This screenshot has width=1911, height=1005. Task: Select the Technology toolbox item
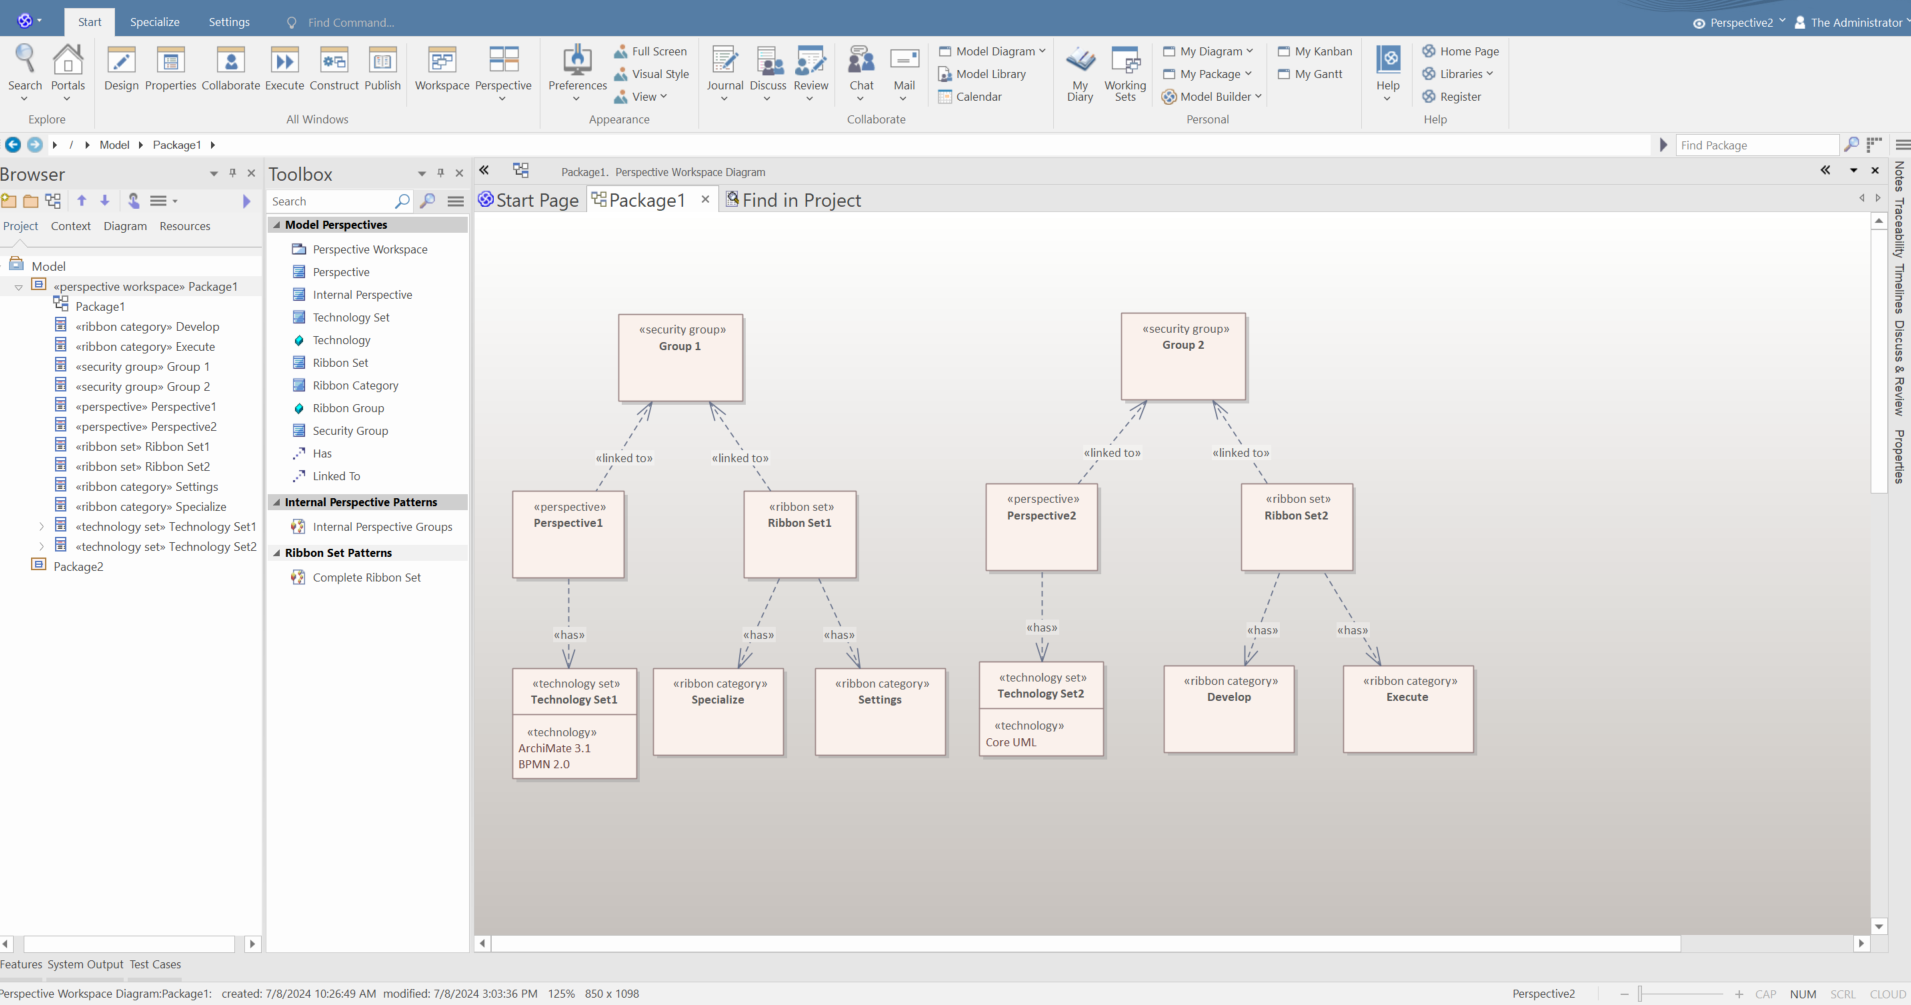tap(341, 340)
